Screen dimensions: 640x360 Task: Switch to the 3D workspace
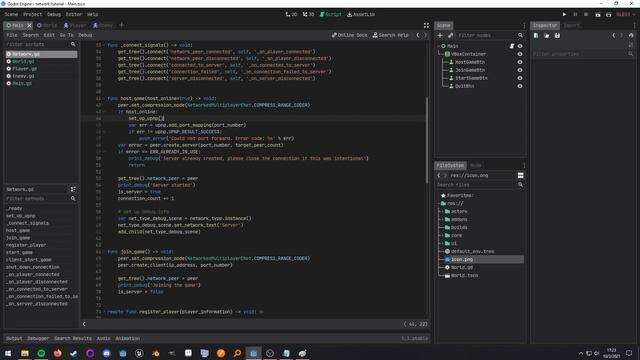(x=308, y=14)
